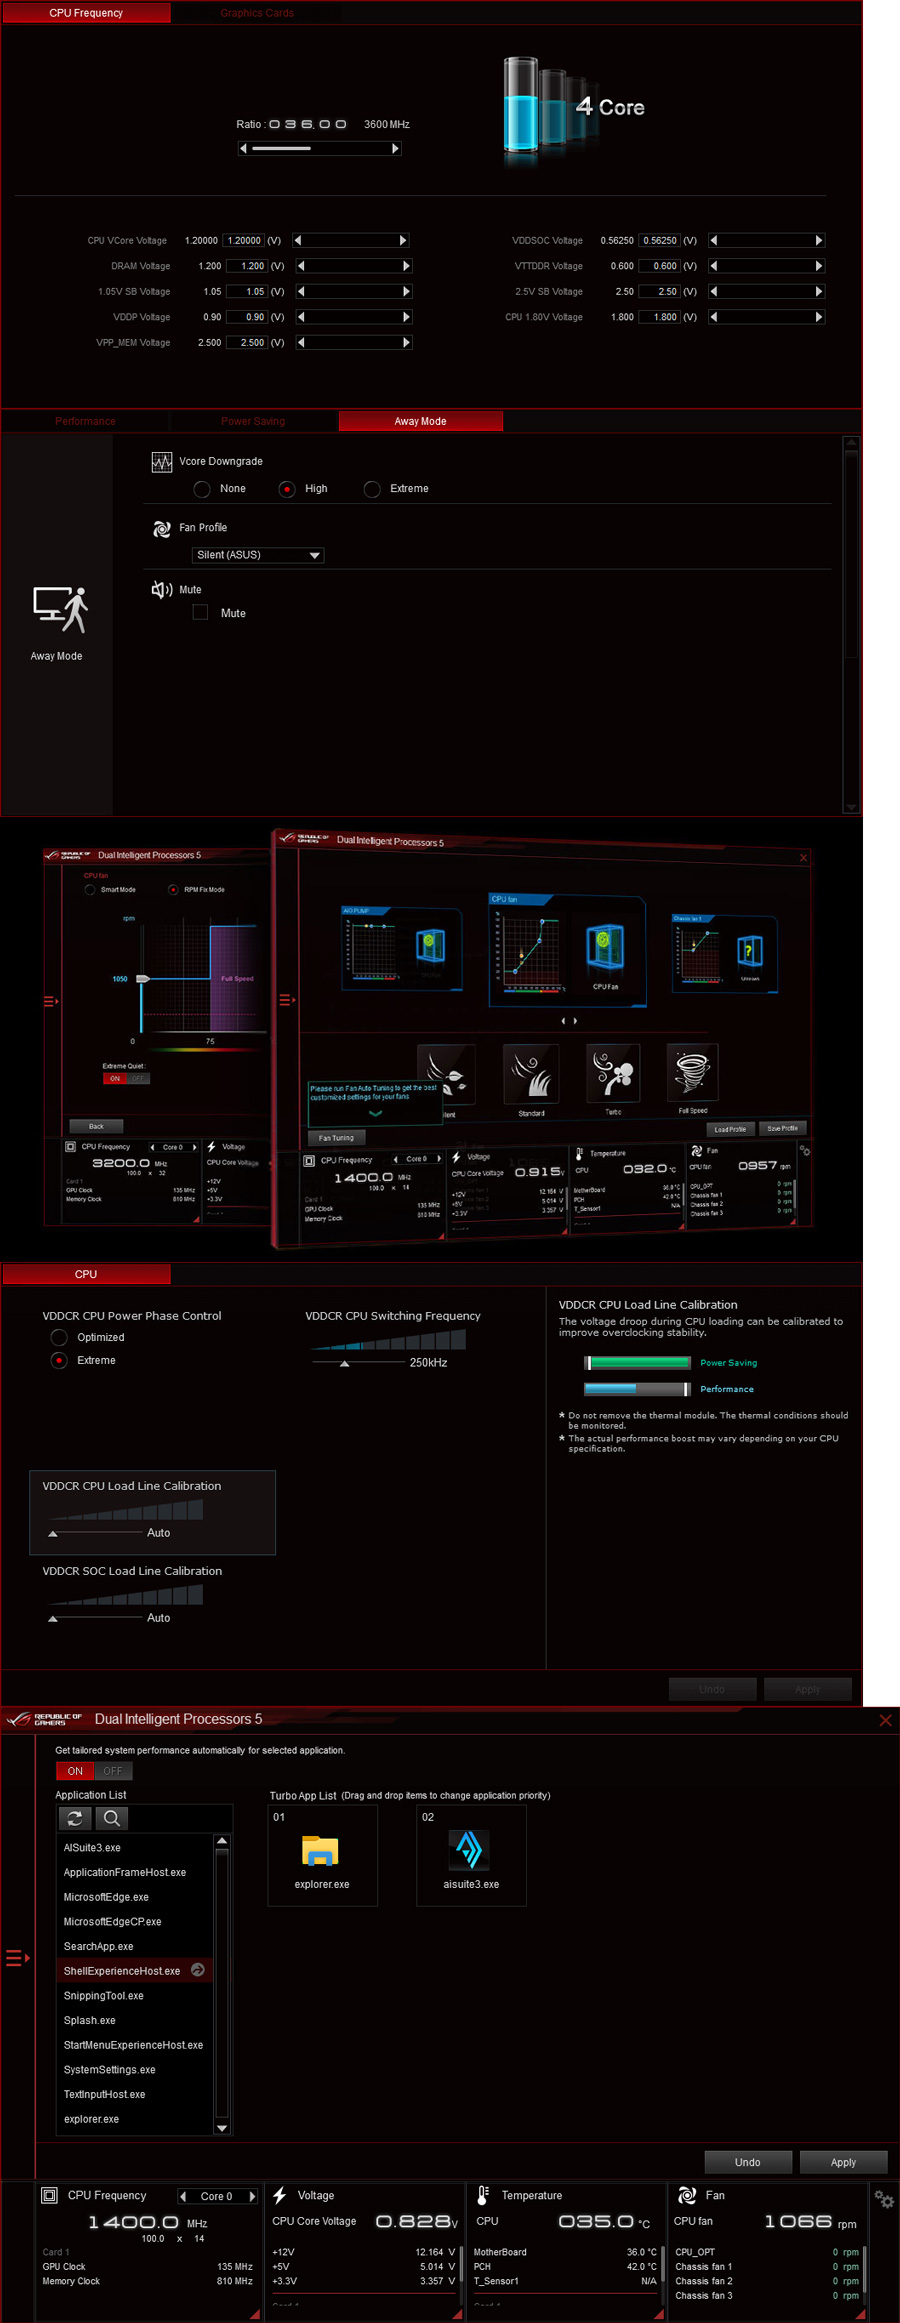Switch to the CPU Frequency tab
The image size is (900, 2323).
pyautogui.click(x=86, y=13)
